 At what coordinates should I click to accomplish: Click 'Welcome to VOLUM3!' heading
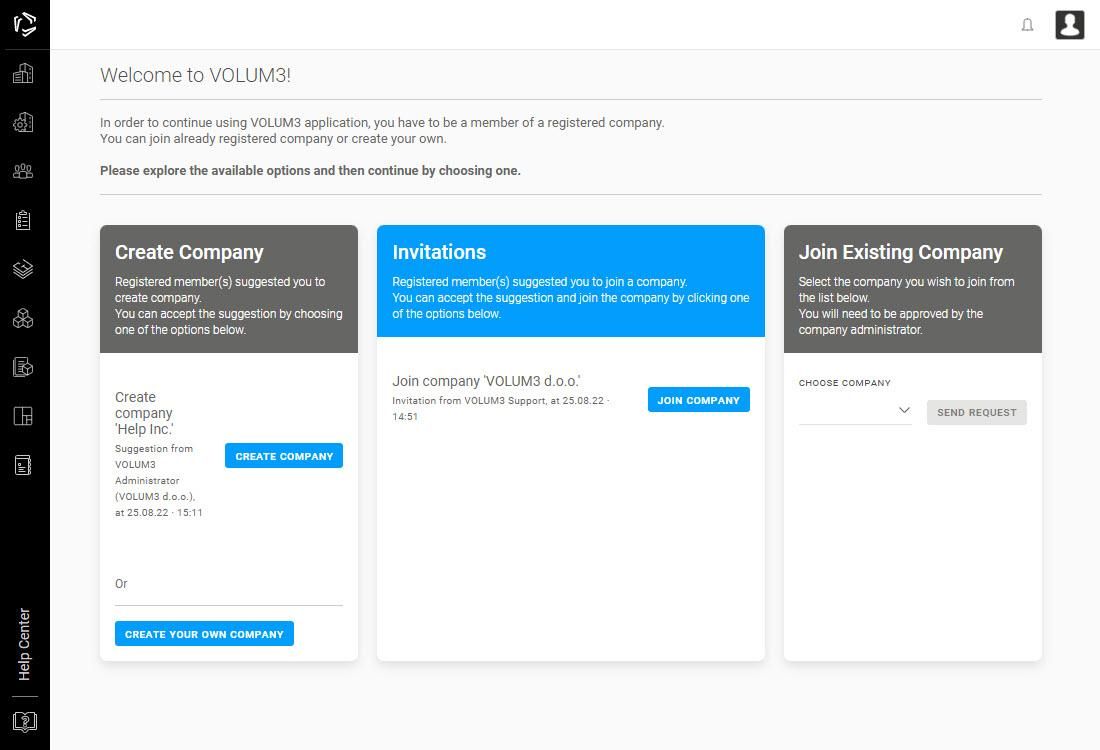click(x=195, y=75)
